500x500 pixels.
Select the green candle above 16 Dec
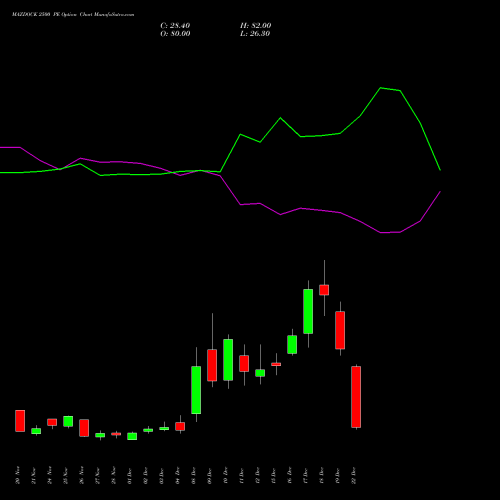pos(292,345)
